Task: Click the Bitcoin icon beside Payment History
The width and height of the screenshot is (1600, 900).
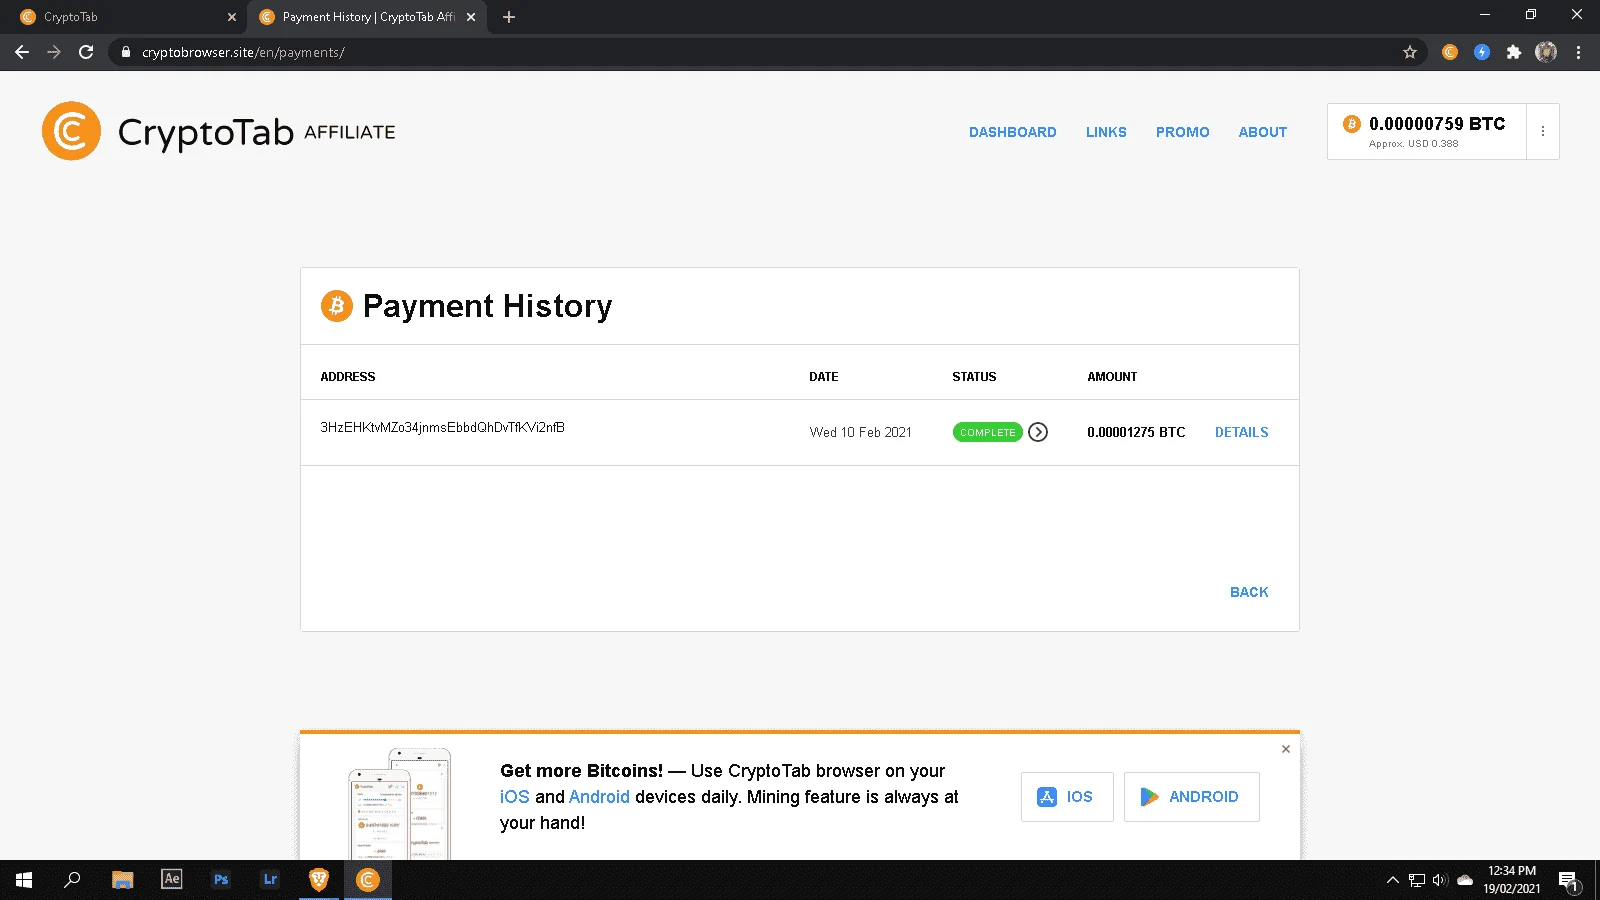Action: point(337,305)
